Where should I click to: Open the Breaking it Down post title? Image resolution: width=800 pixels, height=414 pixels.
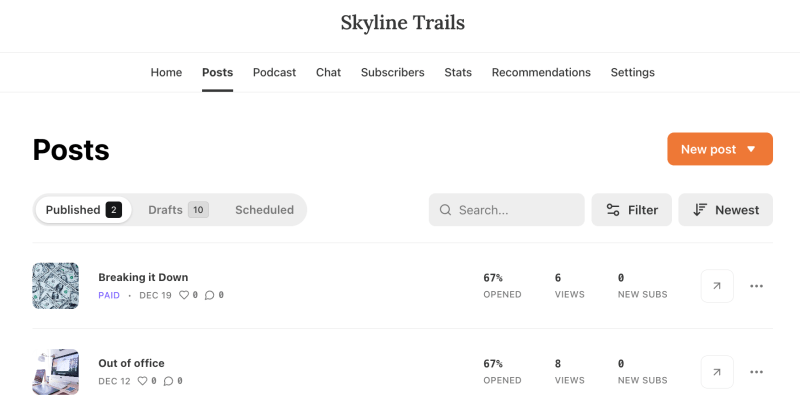pos(143,277)
